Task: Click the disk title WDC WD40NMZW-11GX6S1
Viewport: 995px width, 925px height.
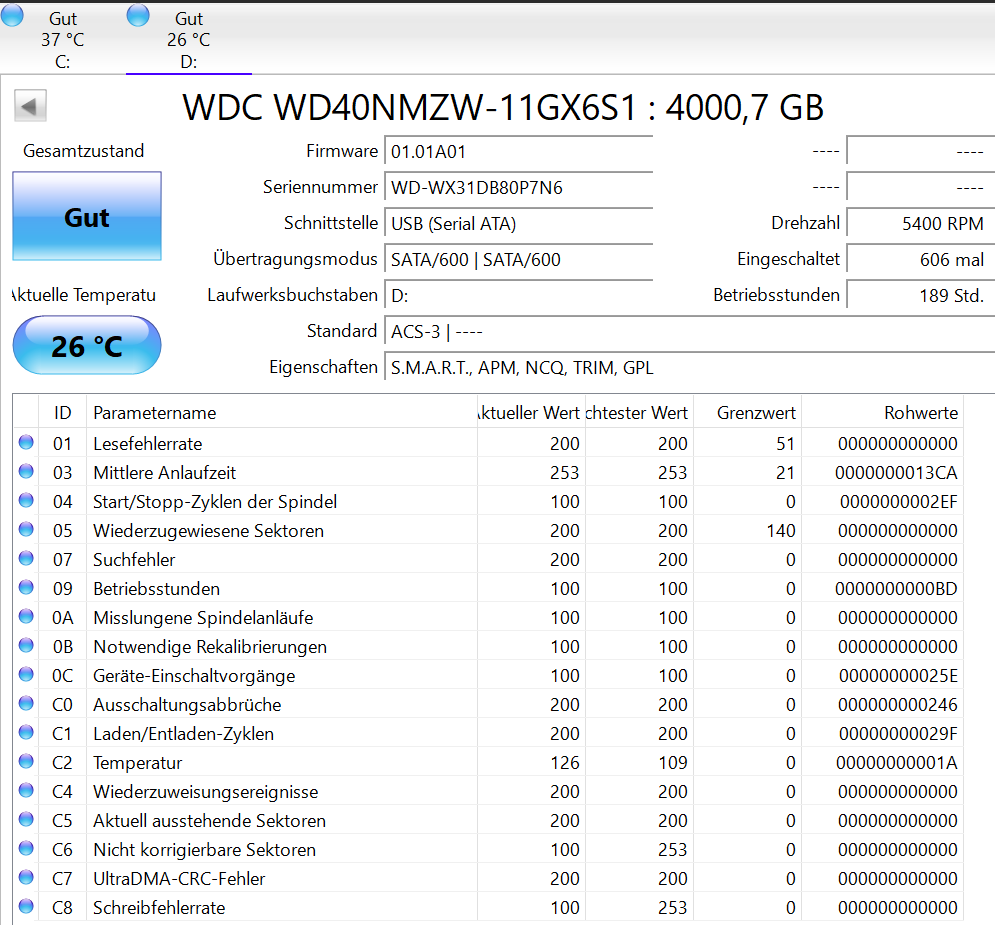Action: coord(409,107)
